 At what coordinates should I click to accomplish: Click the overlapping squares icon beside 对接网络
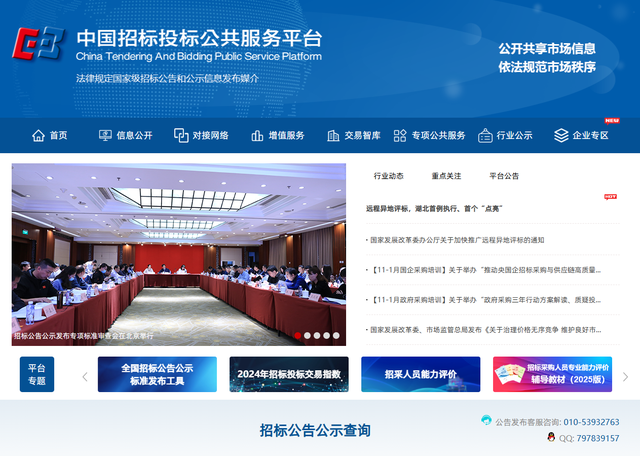click(x=181, y=136)
